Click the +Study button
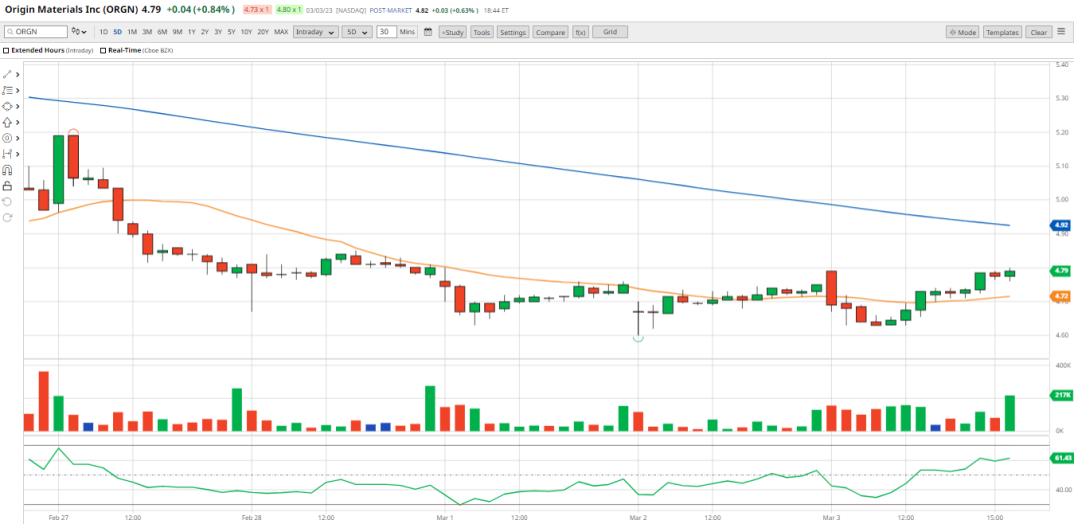The height and width of the screenshot is (524, 1074). point(453,32)
